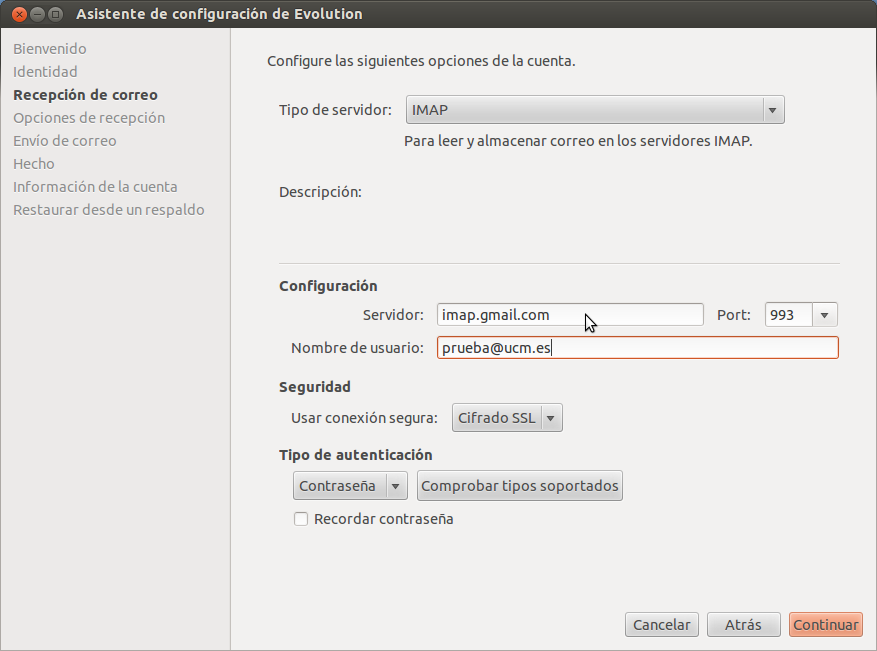Open the Contraseña authentication type dropdown
The width and height of the screenshot is (877, 651).
350,485
